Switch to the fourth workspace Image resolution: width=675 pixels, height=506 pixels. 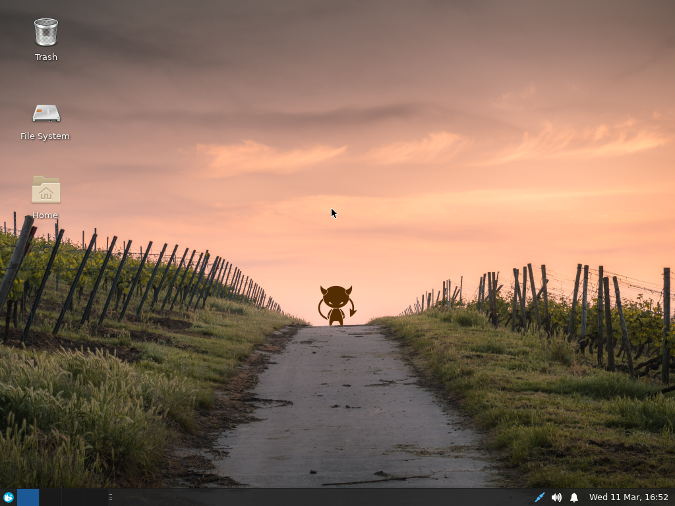[94, 497]
